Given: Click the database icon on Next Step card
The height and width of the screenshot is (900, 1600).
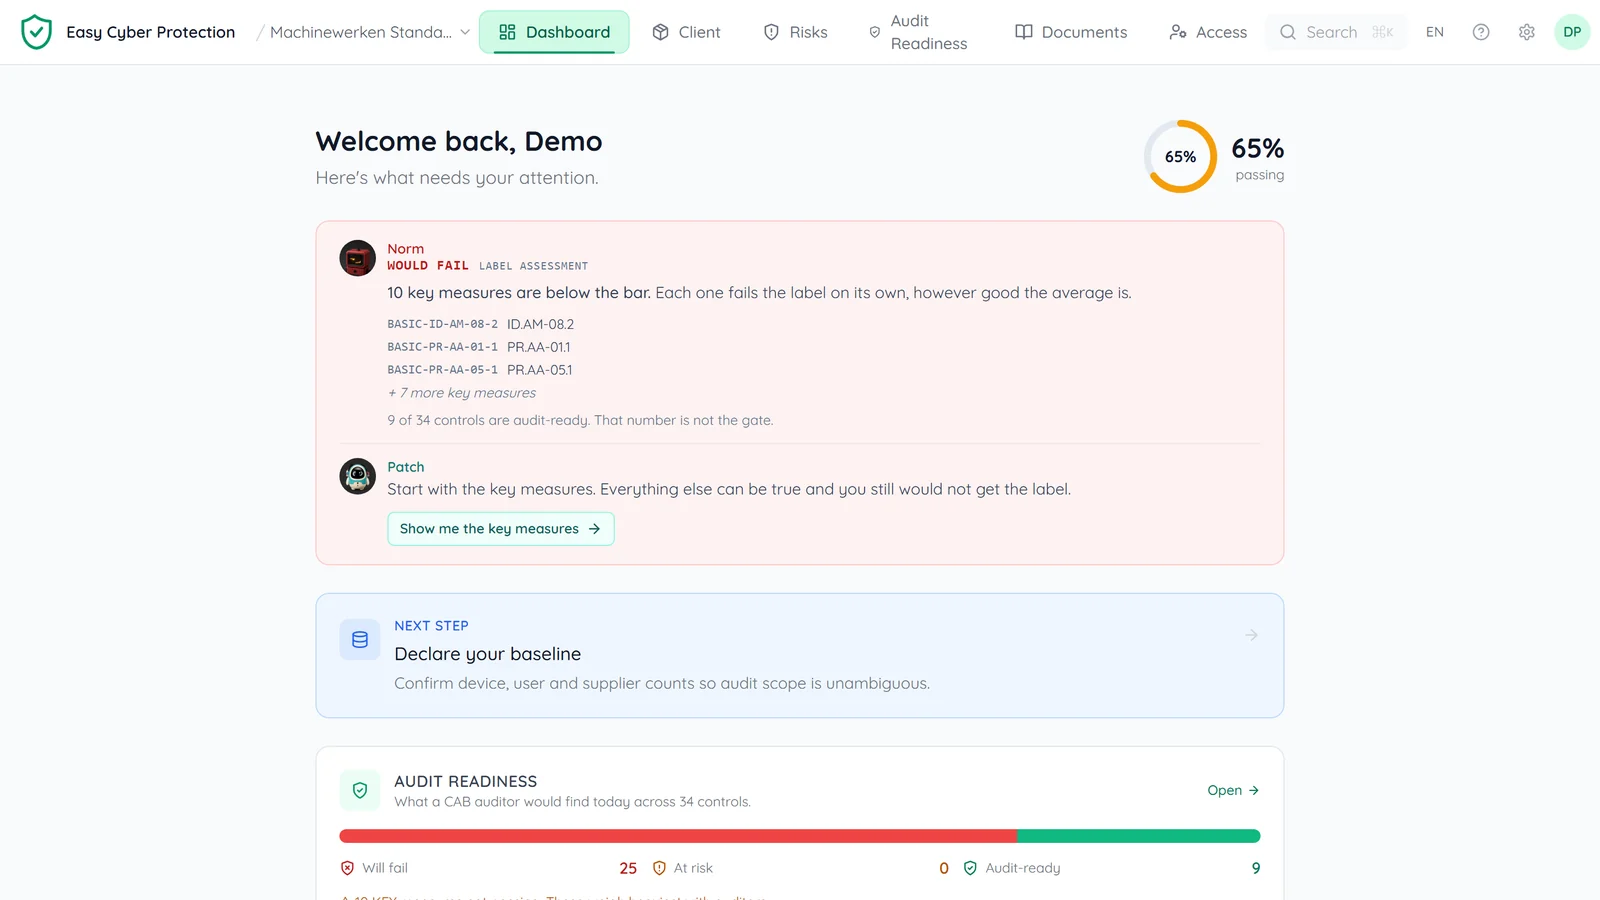Looking at the screenshot, I should pos(360,640).
